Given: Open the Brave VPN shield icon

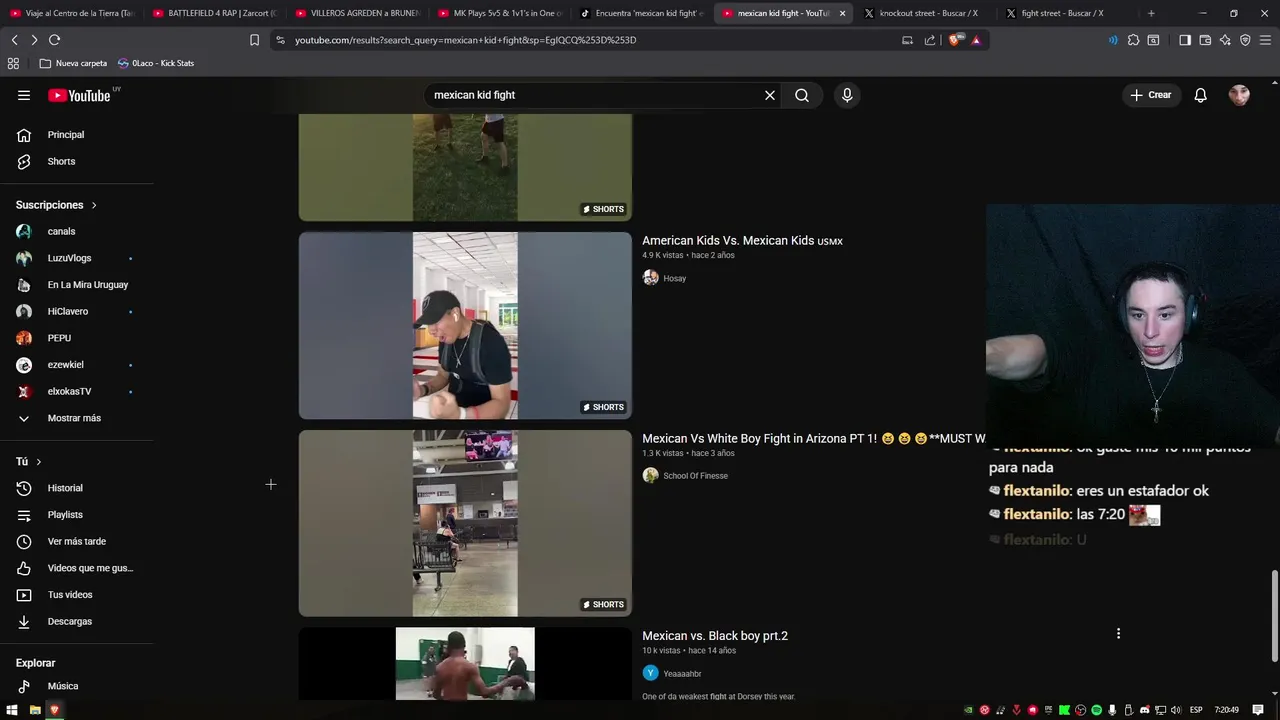Looking at the screenshot, I should point(1245,40).
